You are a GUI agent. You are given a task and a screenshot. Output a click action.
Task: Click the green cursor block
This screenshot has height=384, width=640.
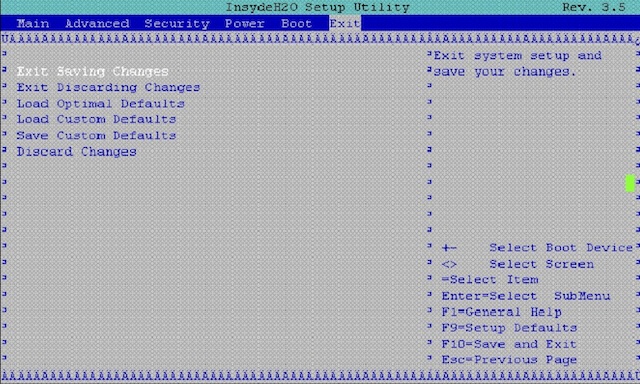(630, 183)
